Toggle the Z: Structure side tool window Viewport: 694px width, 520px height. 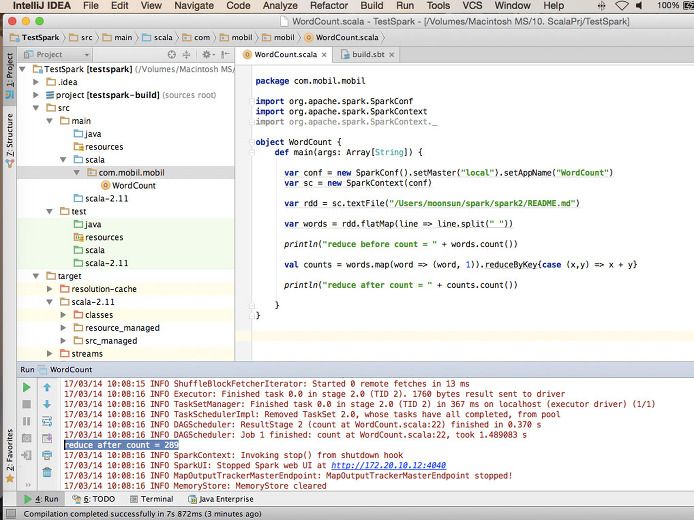pyautogui.click(x=10, y=139)
